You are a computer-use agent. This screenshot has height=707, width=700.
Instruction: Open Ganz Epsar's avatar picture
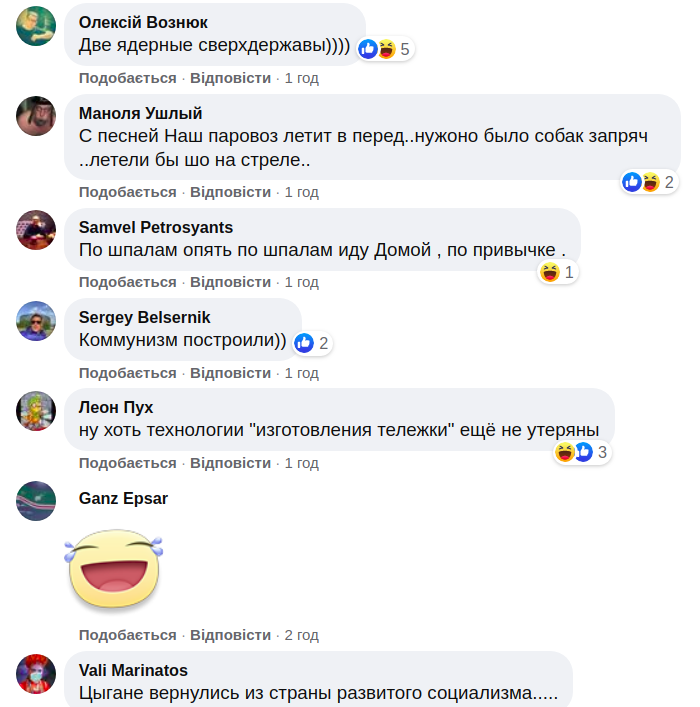(x=36, y=500)
